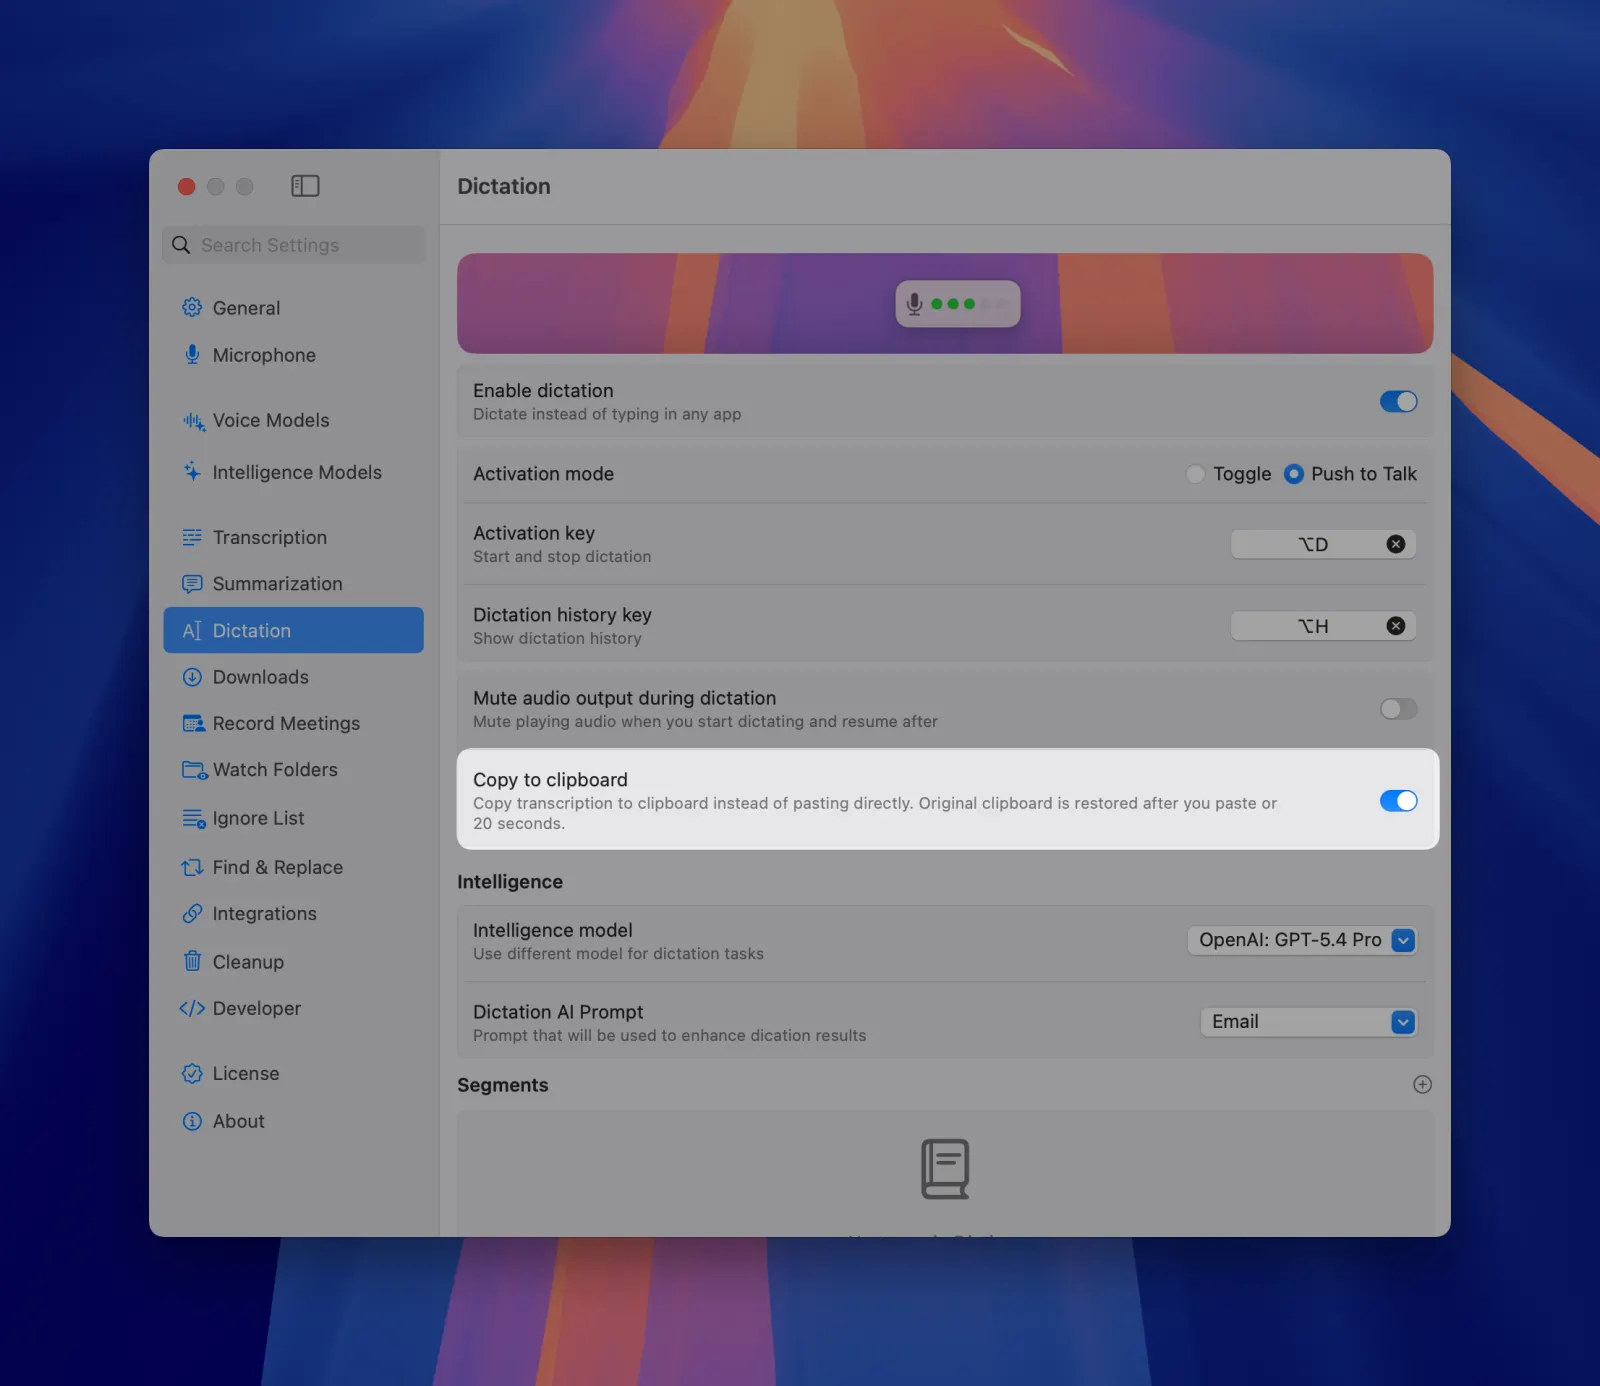Open Developer settings
Viewport: 1600px width, 1386px height.
pyautogui.click(x=293, y=1008)
